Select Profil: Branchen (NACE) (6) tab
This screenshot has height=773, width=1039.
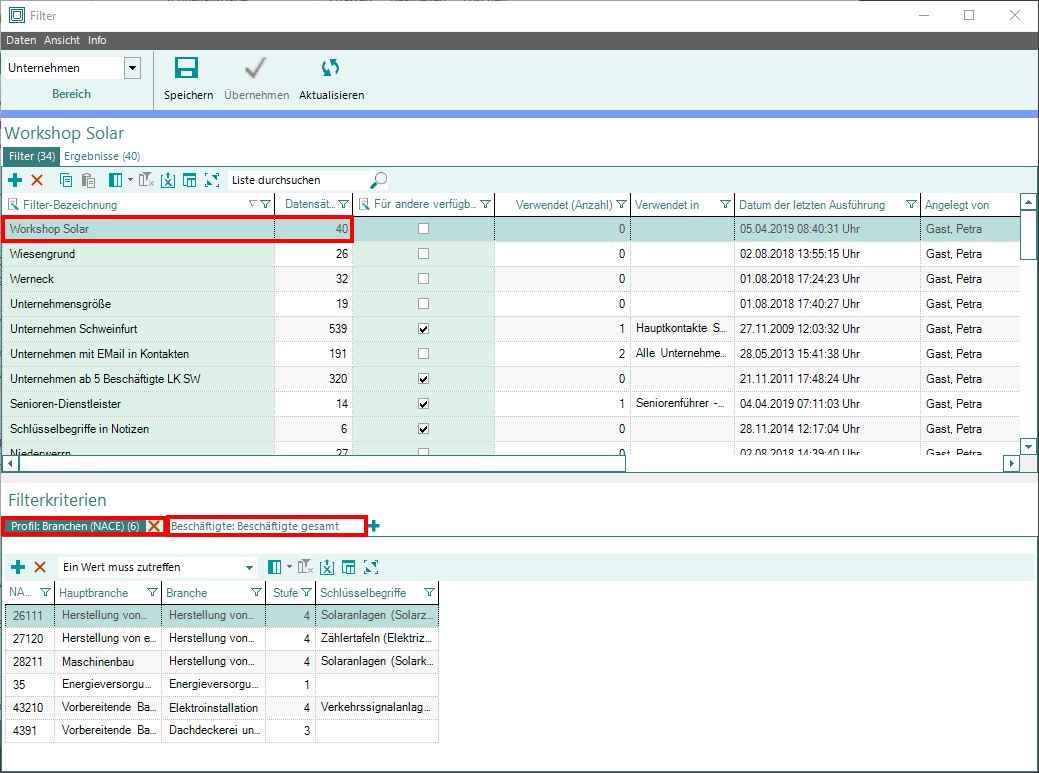[x=75, y=526]
